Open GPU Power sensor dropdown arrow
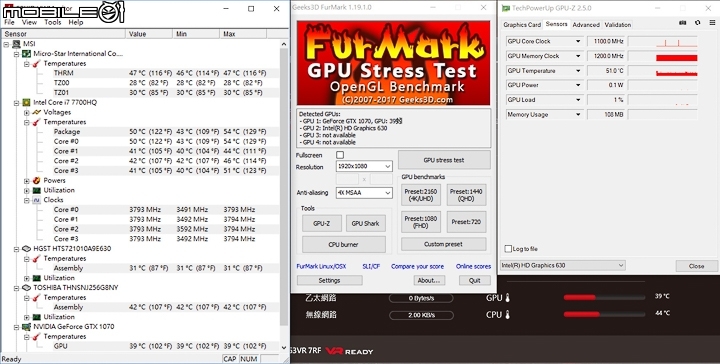 click(x=578, y=85)
